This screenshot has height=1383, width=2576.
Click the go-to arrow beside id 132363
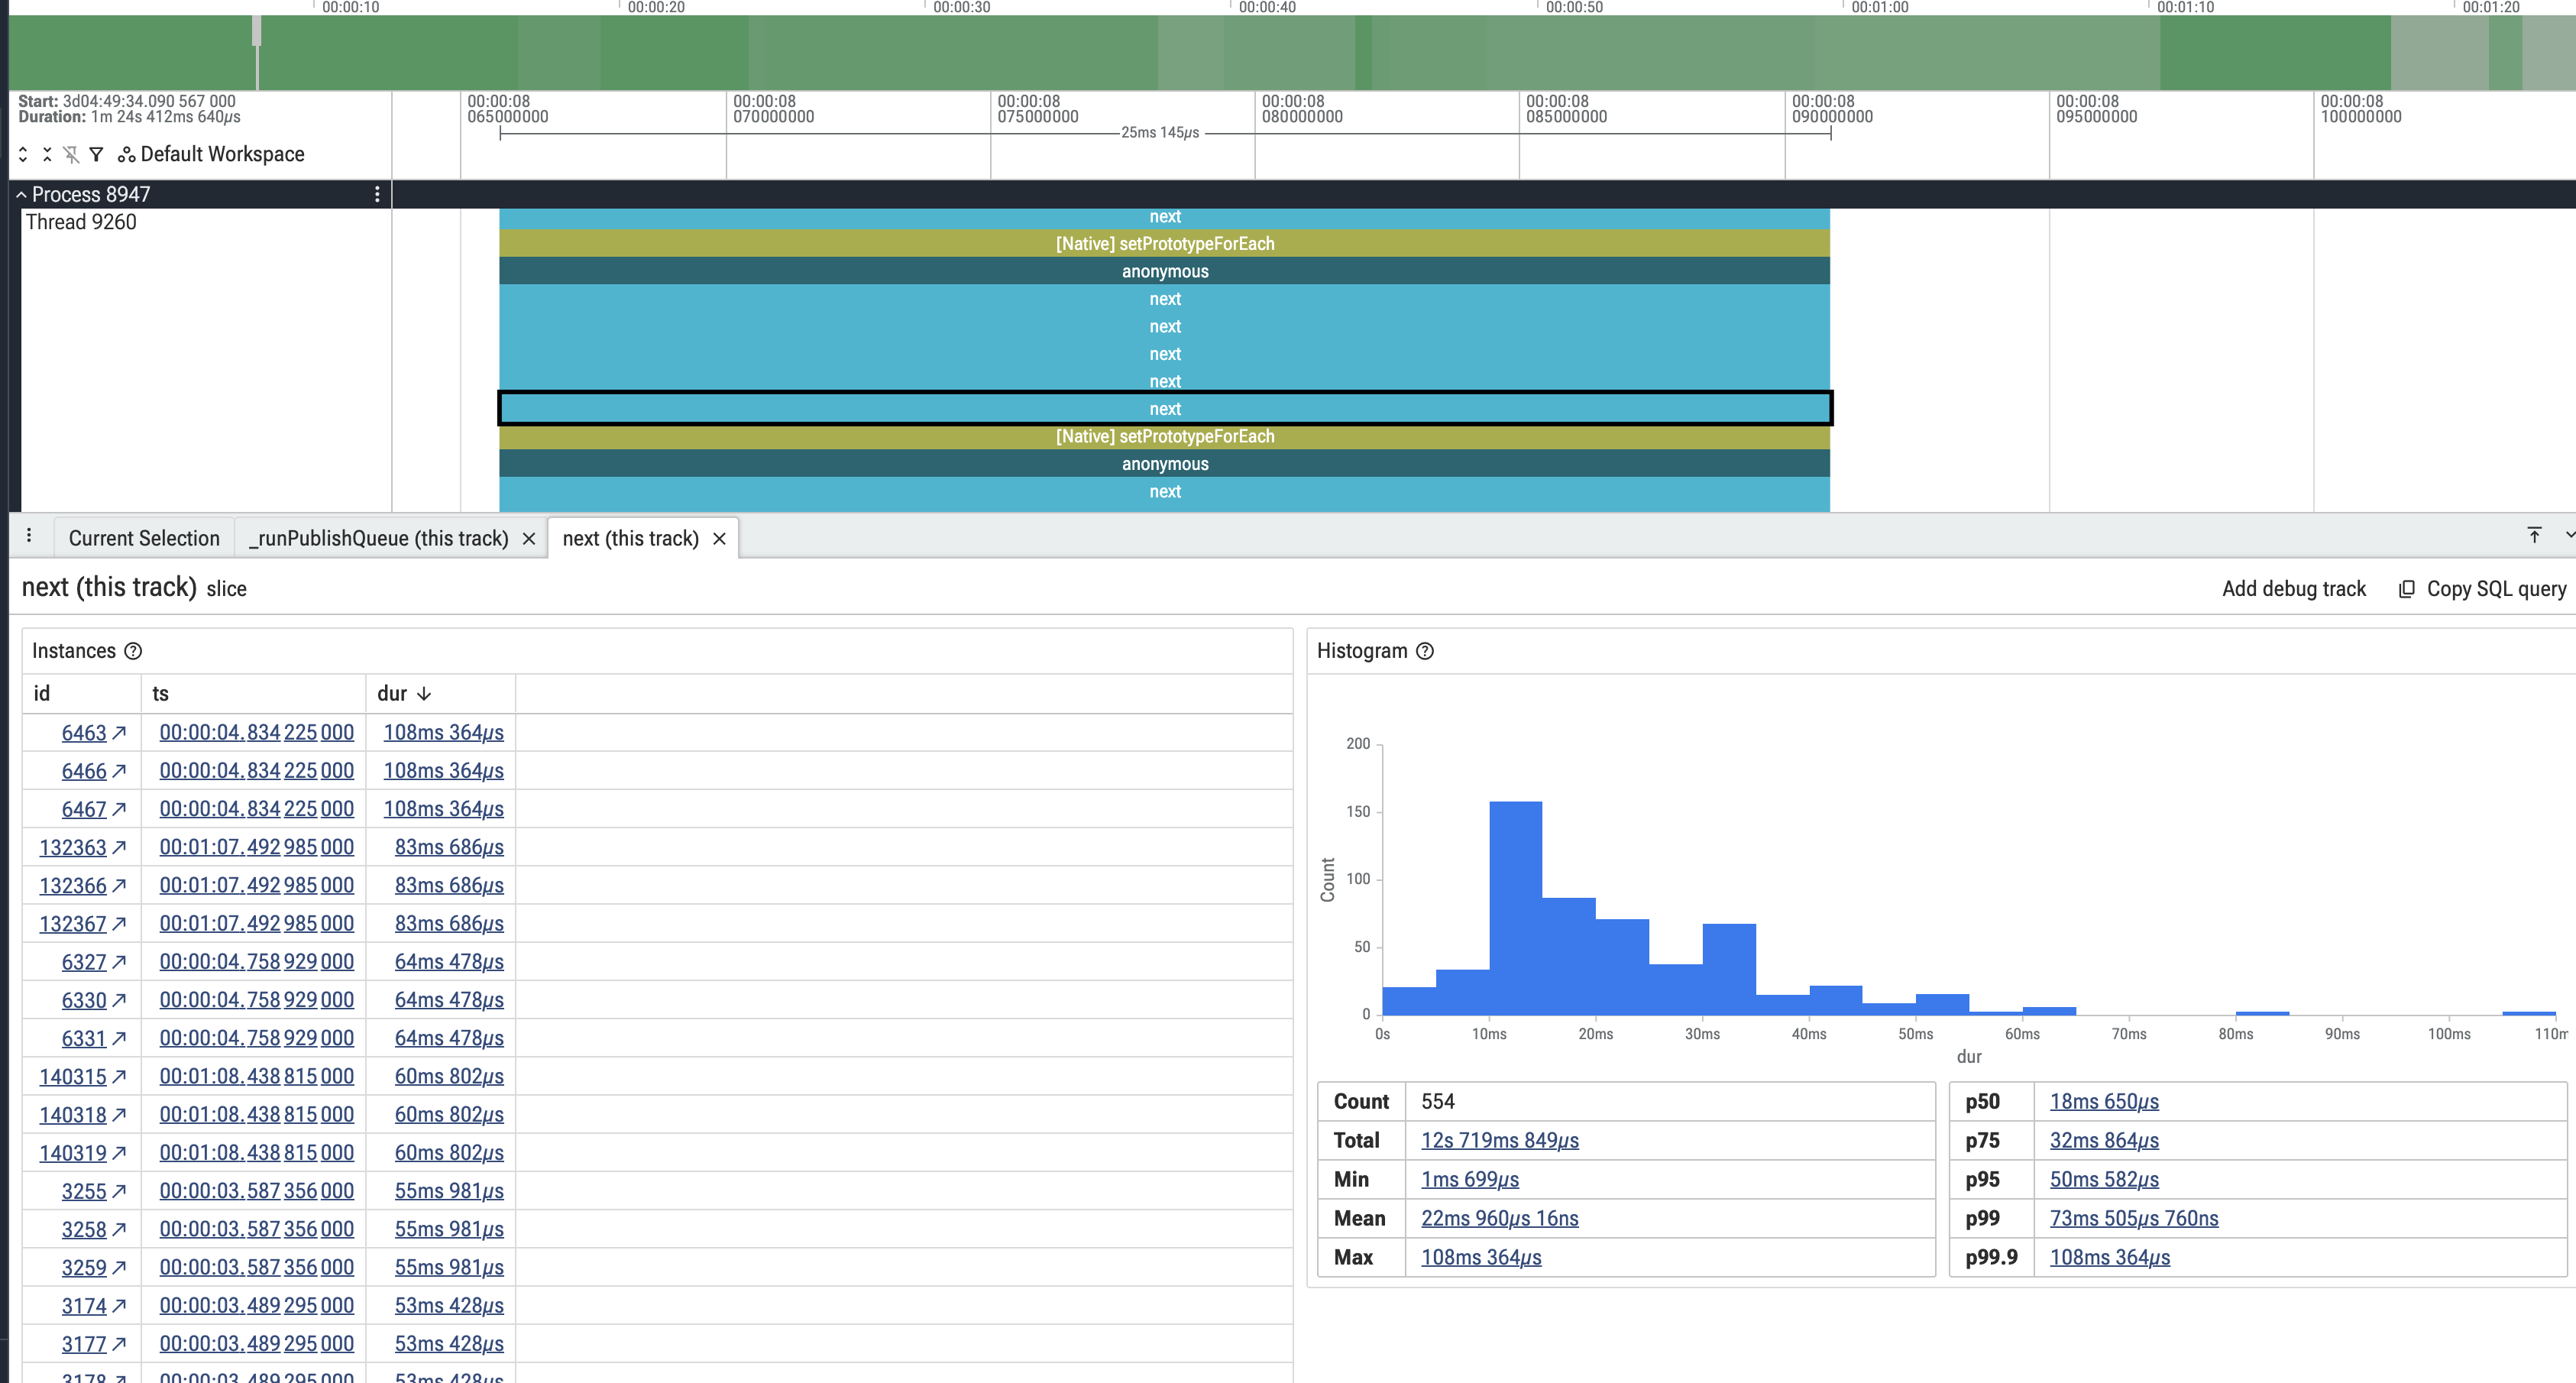tap(120, 847)
